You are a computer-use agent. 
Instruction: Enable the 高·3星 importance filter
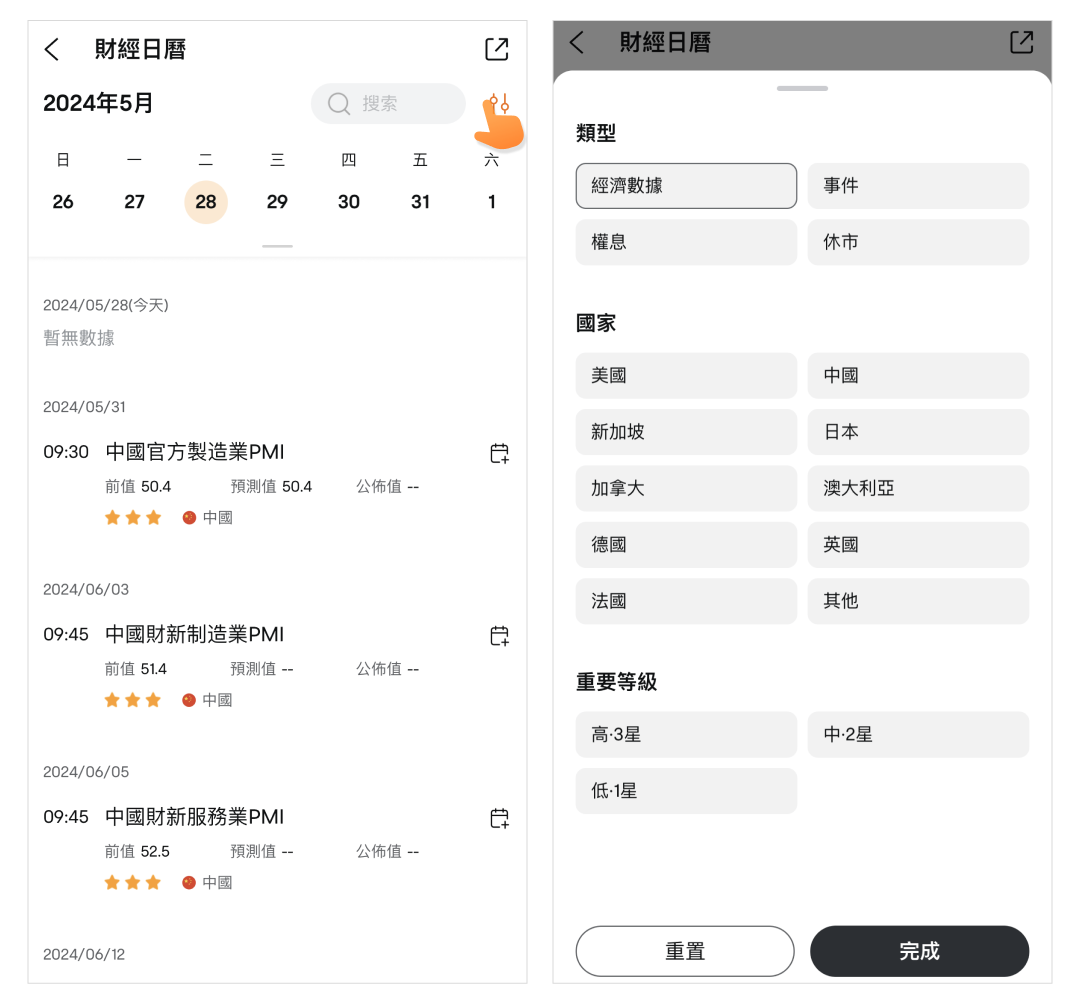coord(686,735)
